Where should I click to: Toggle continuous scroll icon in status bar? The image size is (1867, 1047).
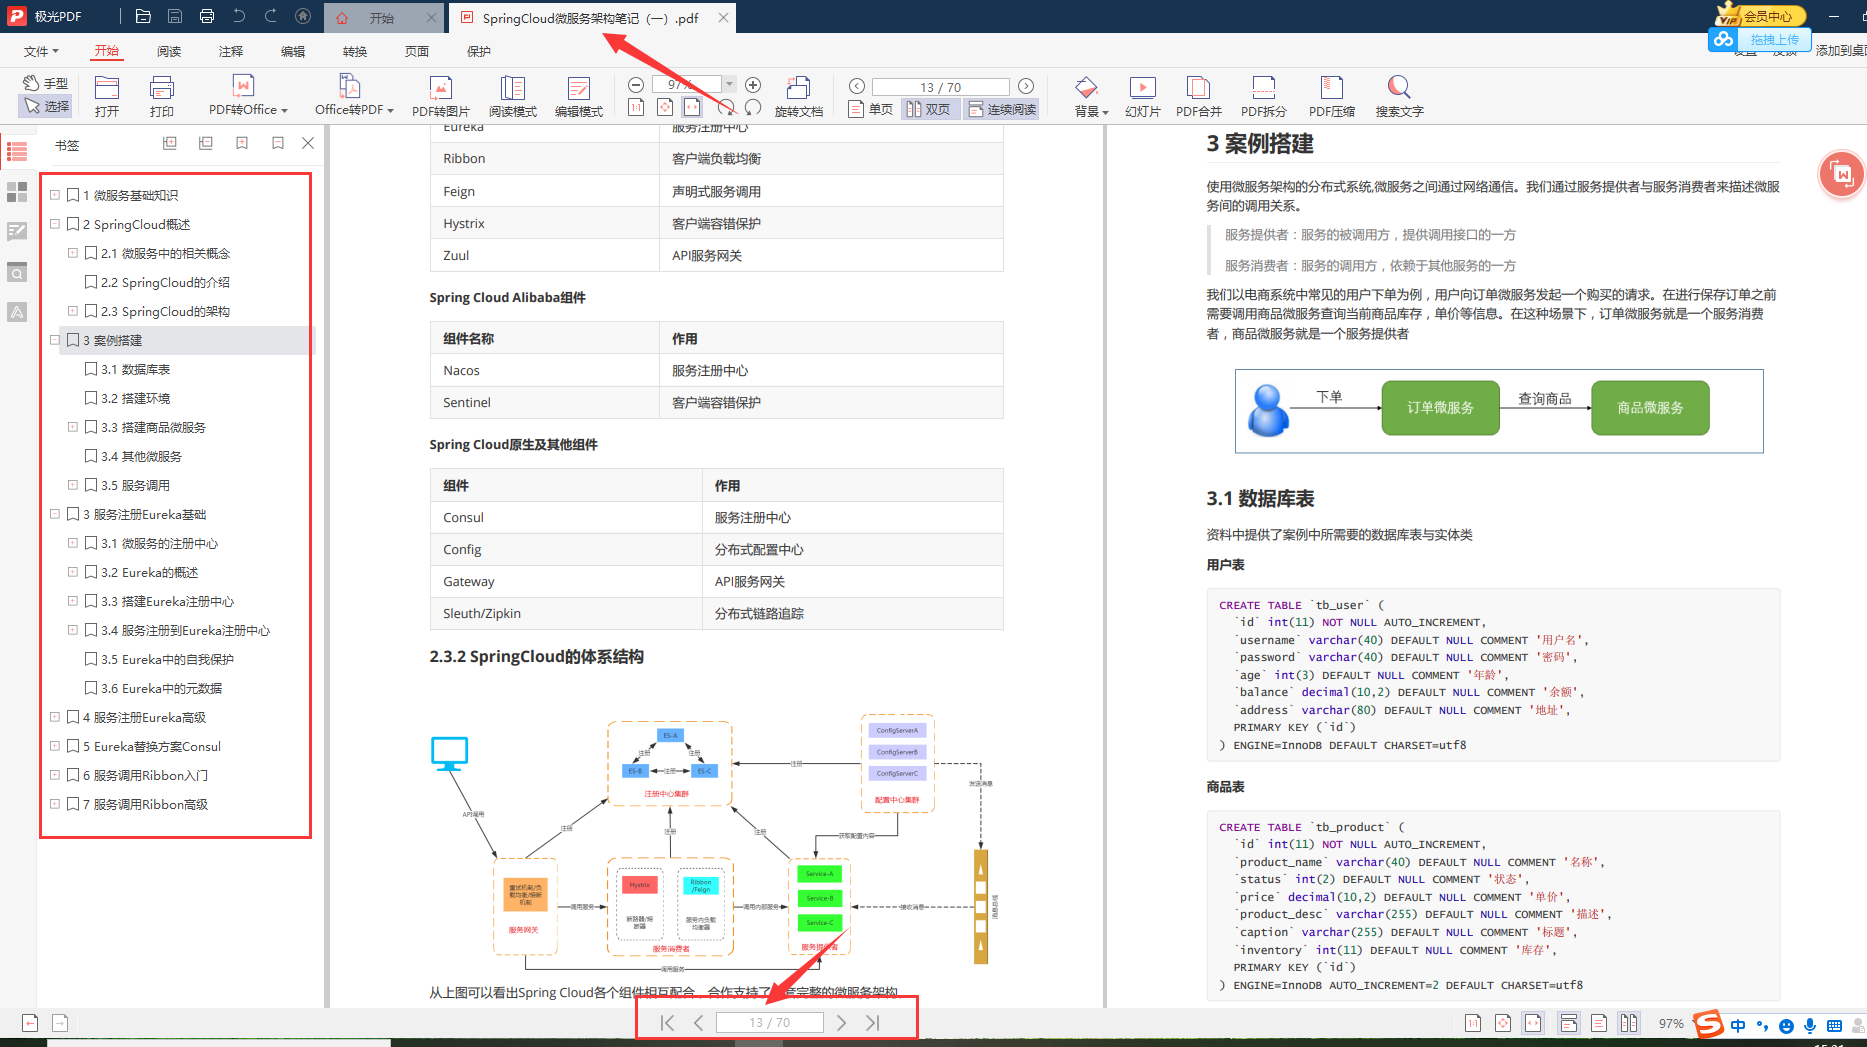1568,1022
